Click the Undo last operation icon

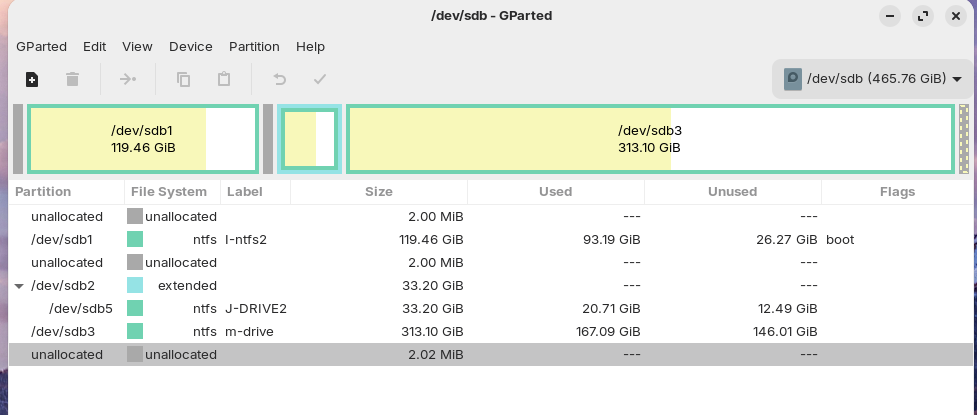point(280,79)
